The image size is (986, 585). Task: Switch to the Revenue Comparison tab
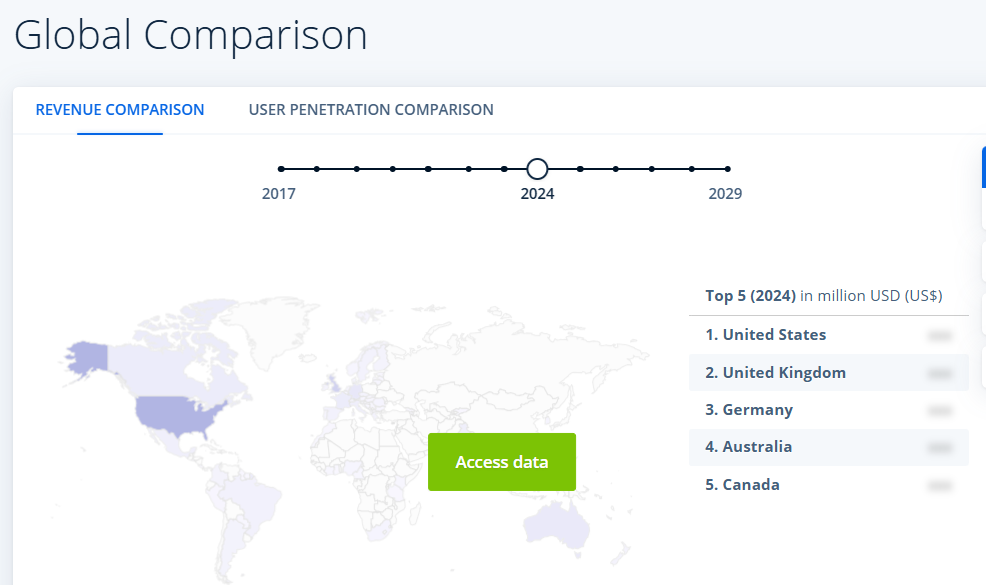tap(120, 110)
